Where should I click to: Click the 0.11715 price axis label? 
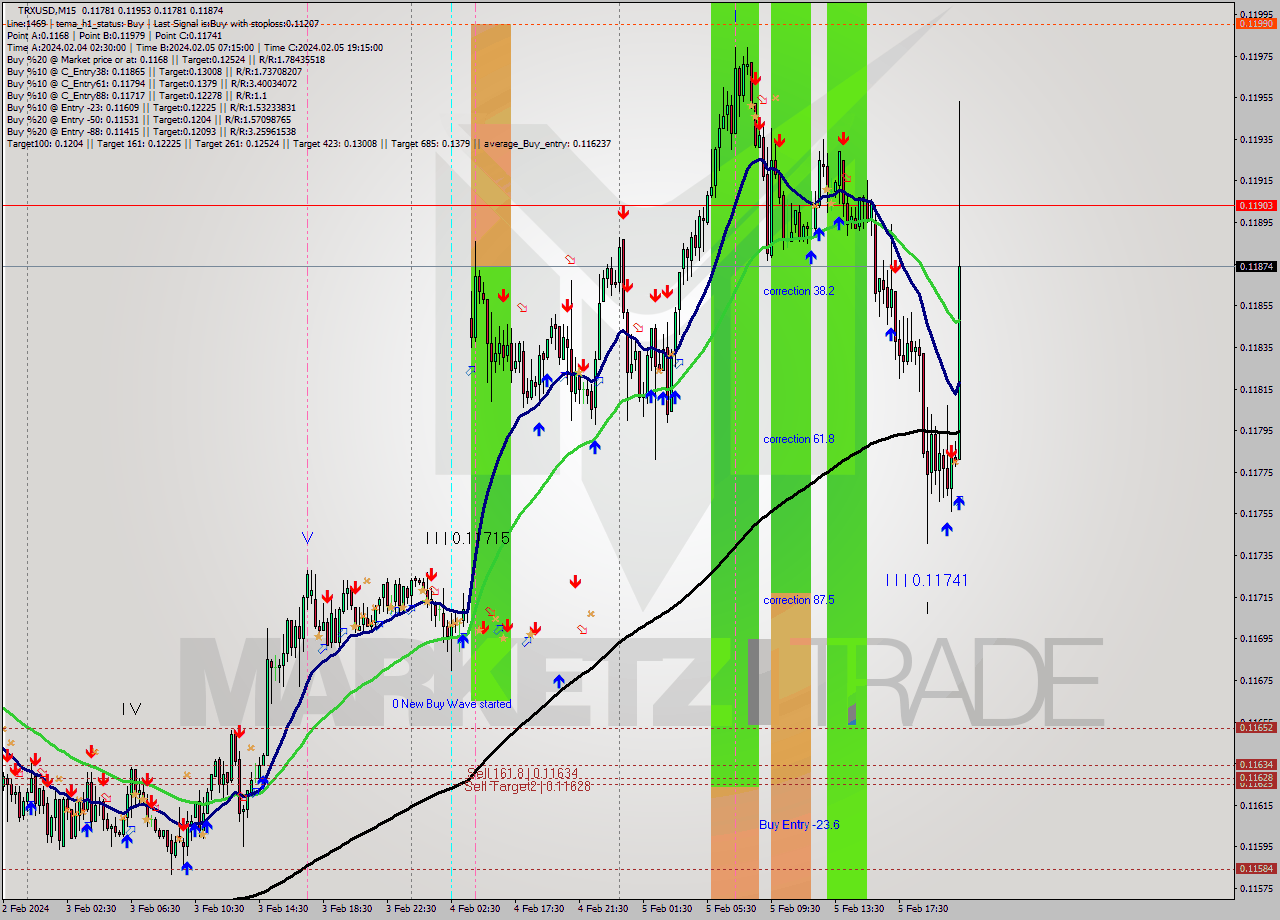tap(1255, 598)
